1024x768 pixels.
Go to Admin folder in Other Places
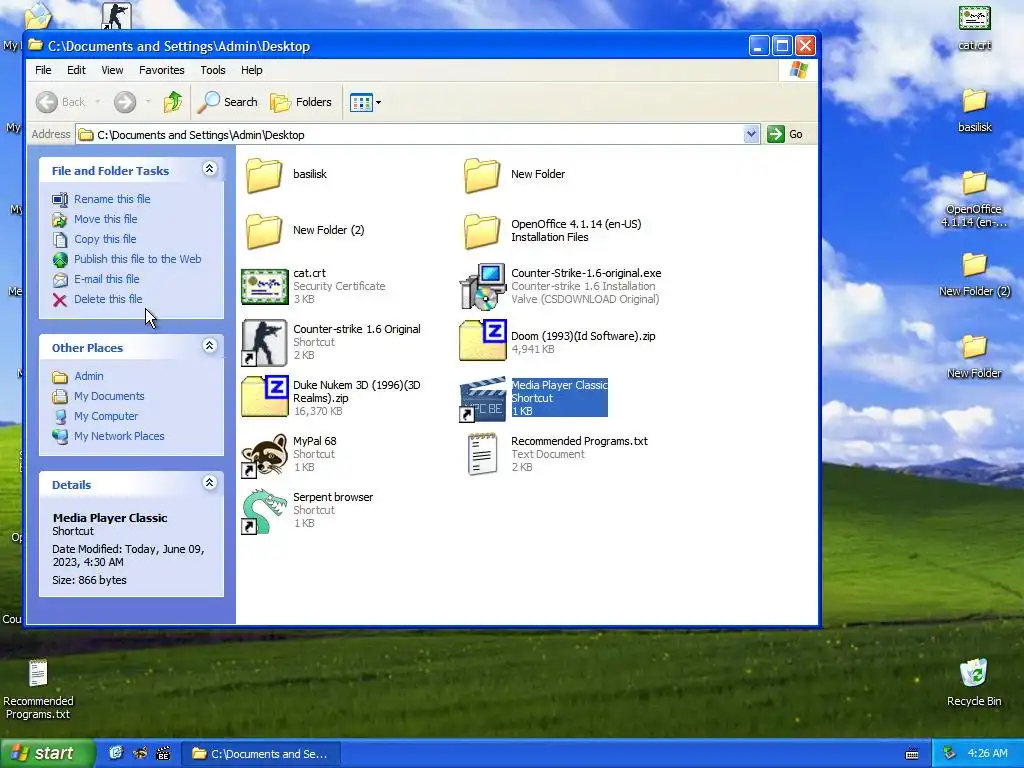pyautogui.click(x=88, y=376)
